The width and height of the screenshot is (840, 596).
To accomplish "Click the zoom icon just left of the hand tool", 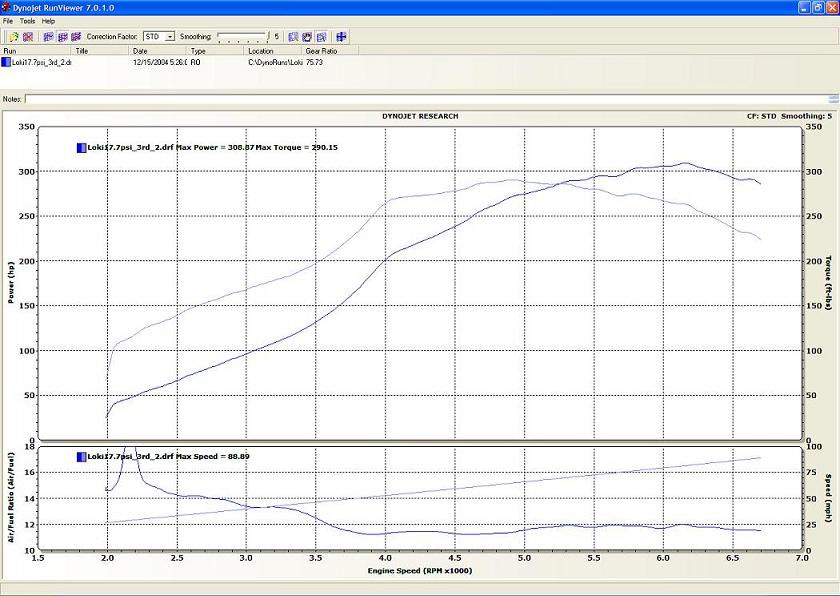I will (x=293, y=36).
